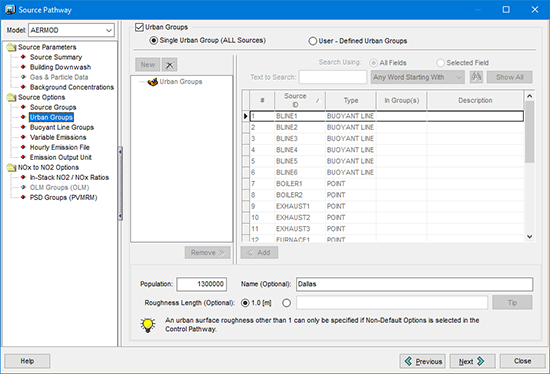Click the Text to Search input field

tap(333, 77)
